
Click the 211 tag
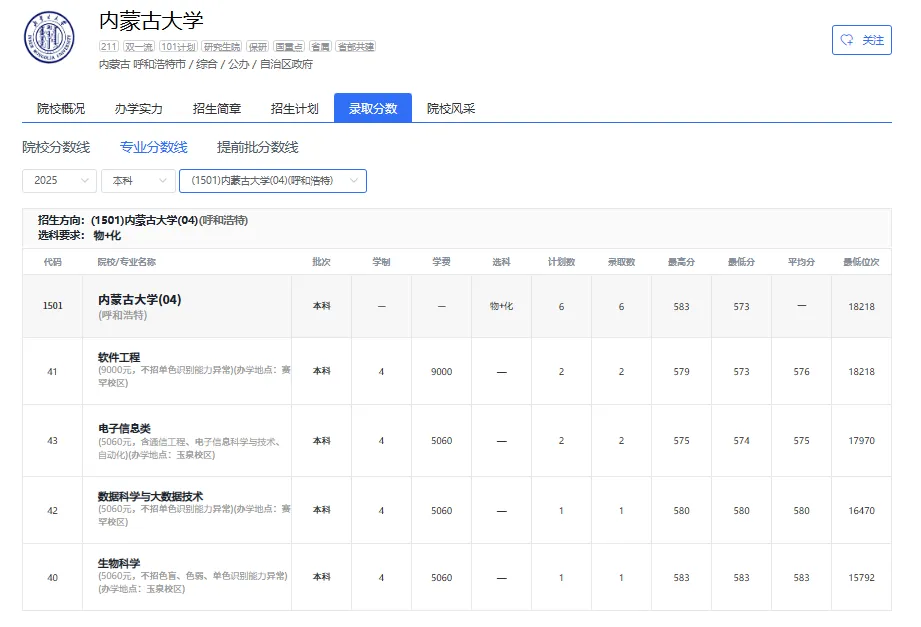[x=109, y=46]
